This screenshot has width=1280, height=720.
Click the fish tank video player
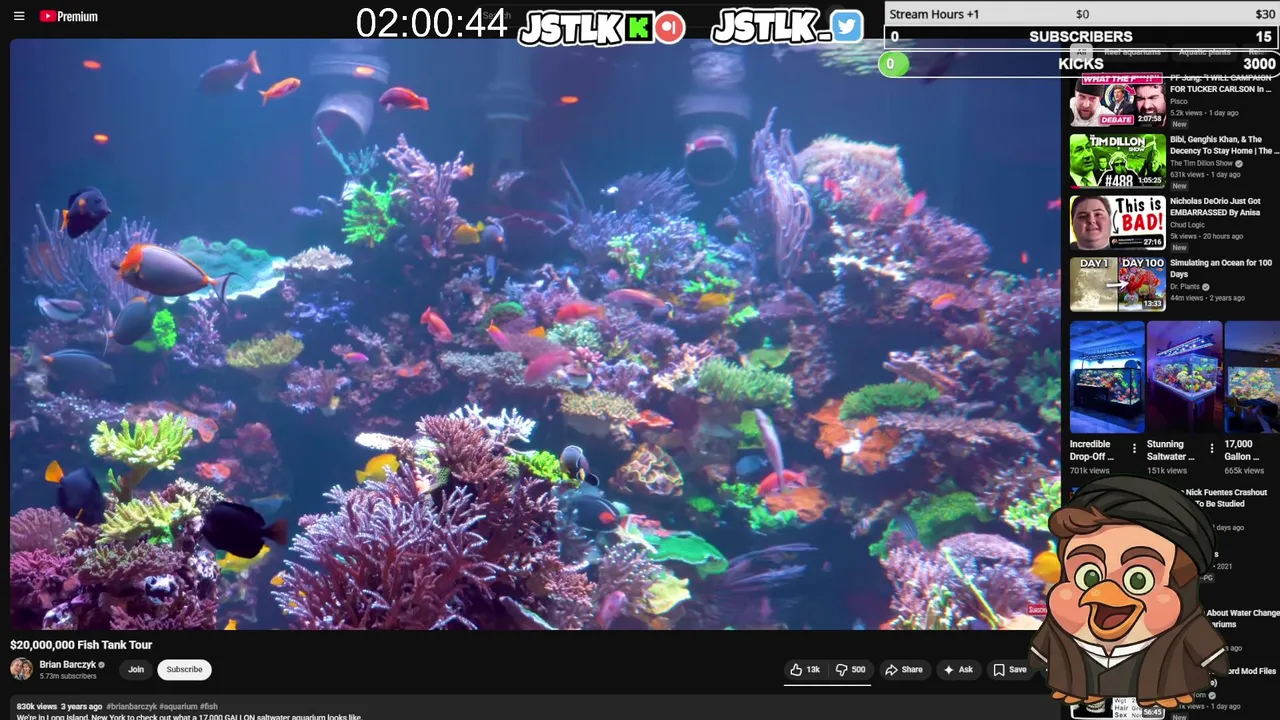point(535,334)
